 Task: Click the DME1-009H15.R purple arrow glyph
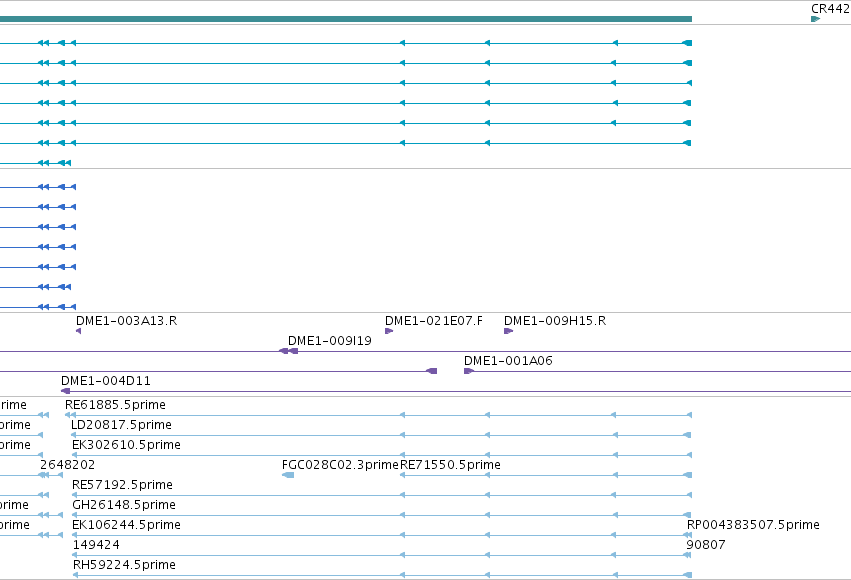[508, 331]
